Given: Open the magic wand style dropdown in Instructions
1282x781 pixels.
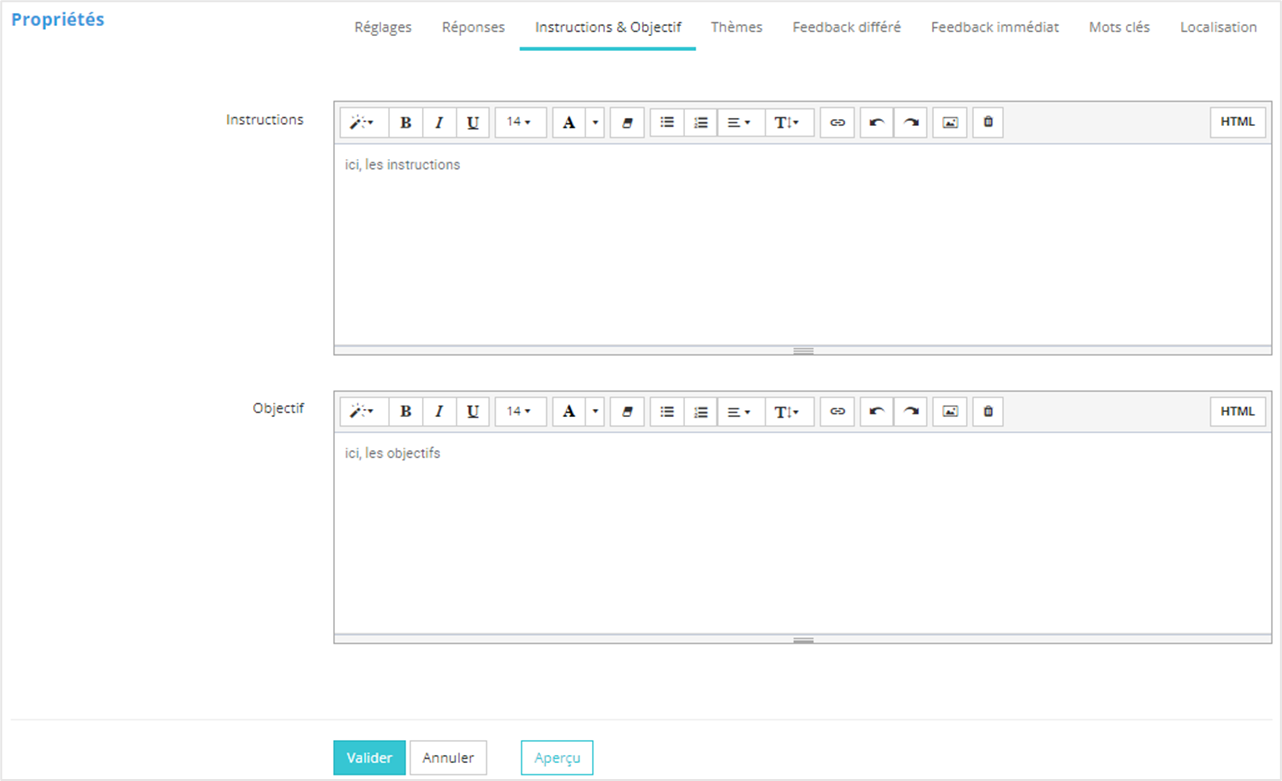Looking at the screenshot, I should (363, 123).
